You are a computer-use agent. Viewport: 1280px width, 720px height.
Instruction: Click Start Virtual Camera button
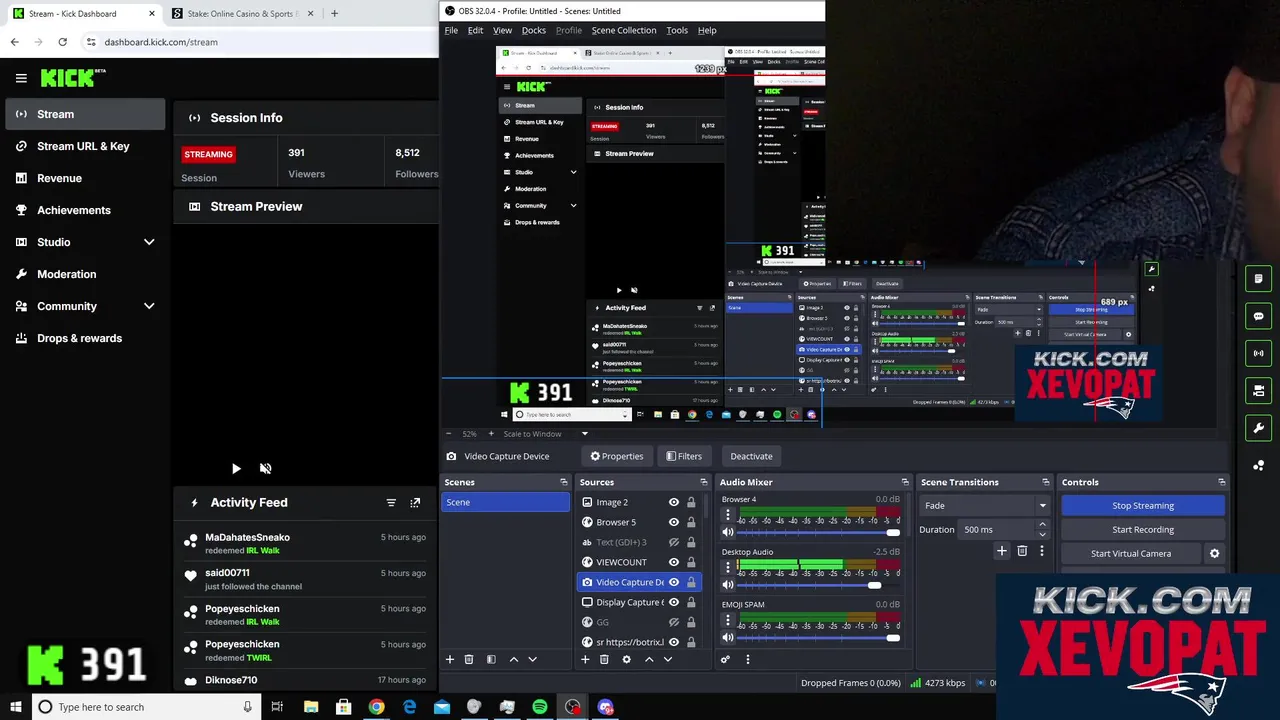tap(1131, 553)
